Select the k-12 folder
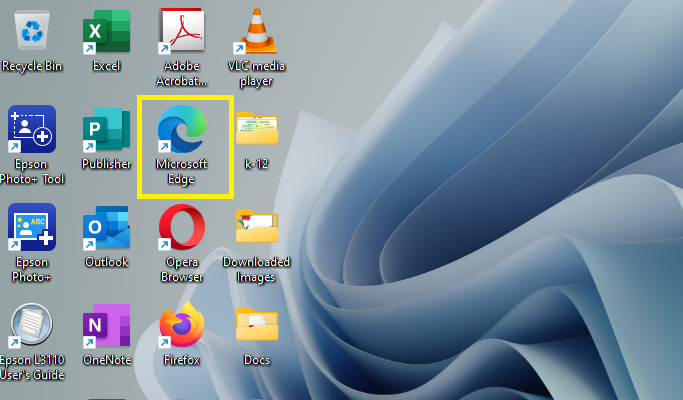Screen dimensions: 683x400 [x=257, y=129]
